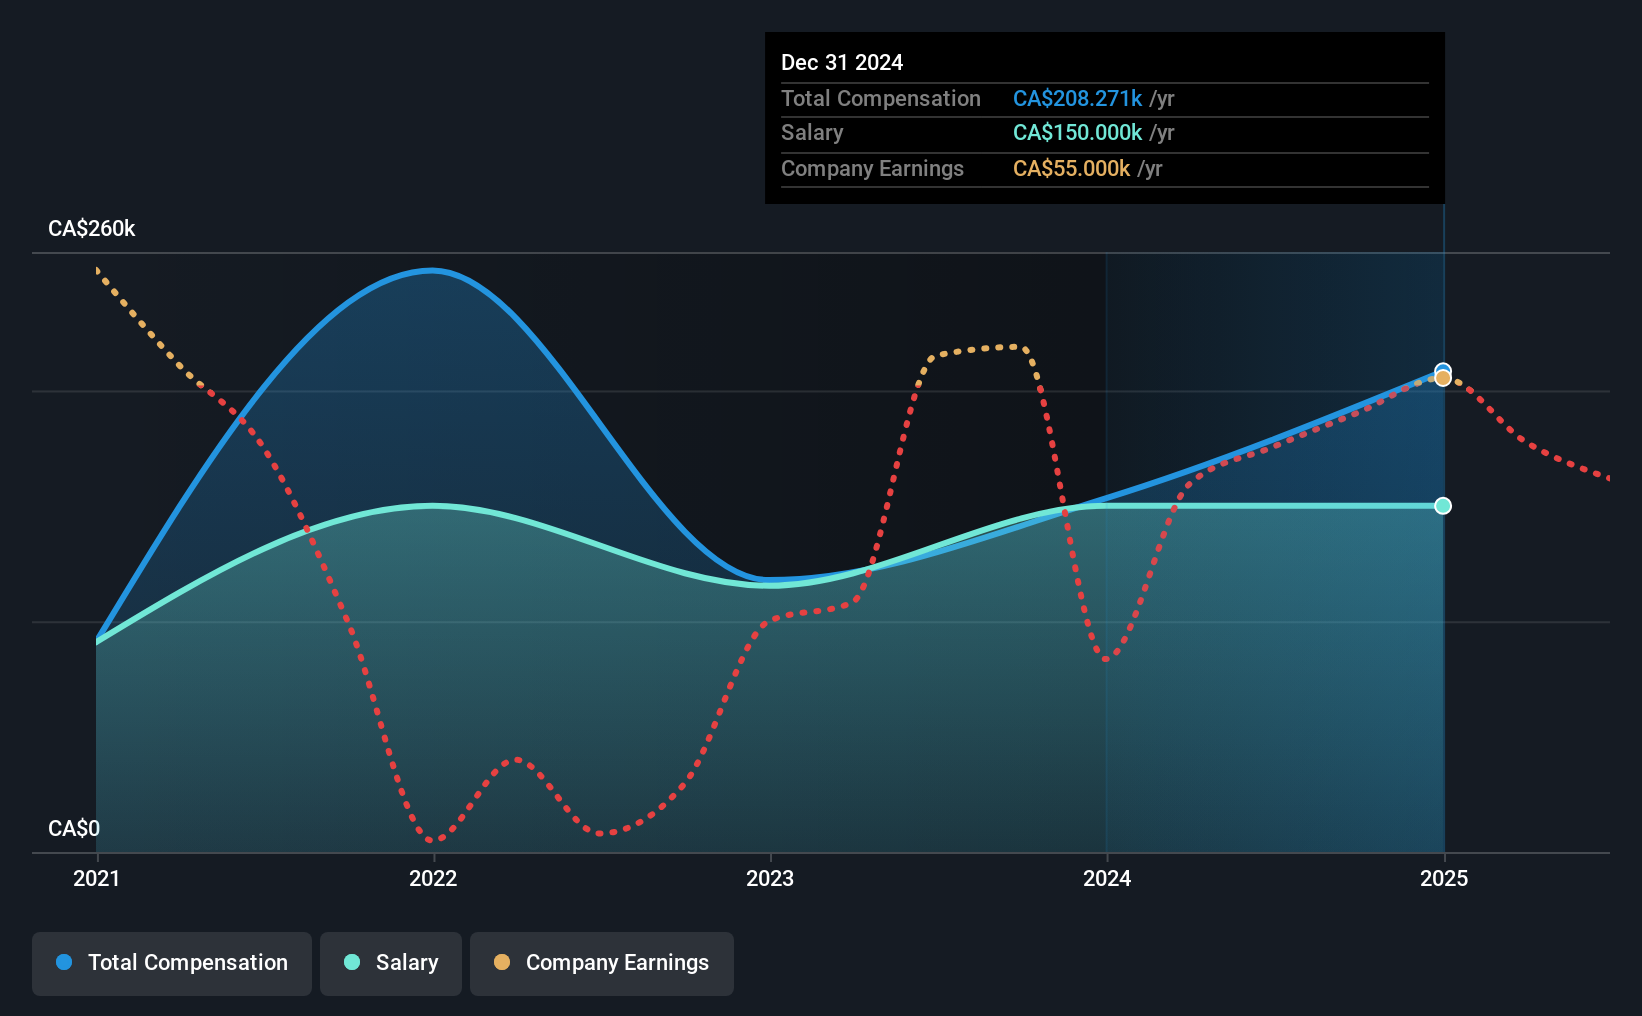This screenshot has height=1016, width=1642.
Task: Click the 2023 x-axis label
Action: [x=770, y=878]
